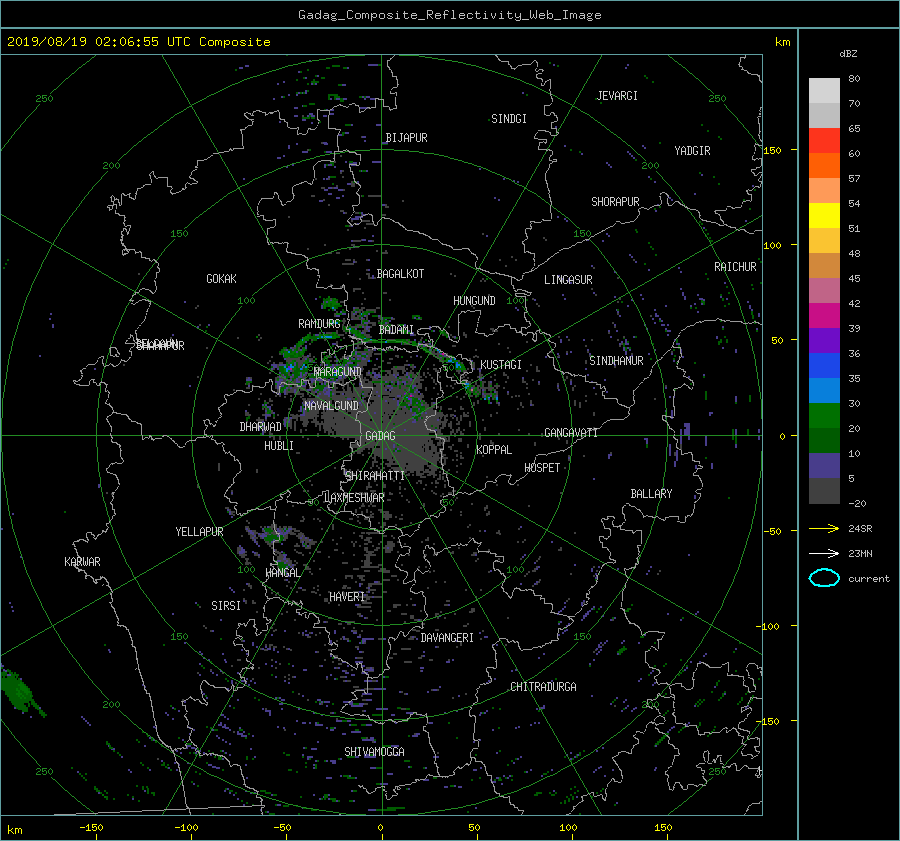Click the SHIVAMOGGA city label
Screen dimensions: 900x841
(x=374, y=751)
